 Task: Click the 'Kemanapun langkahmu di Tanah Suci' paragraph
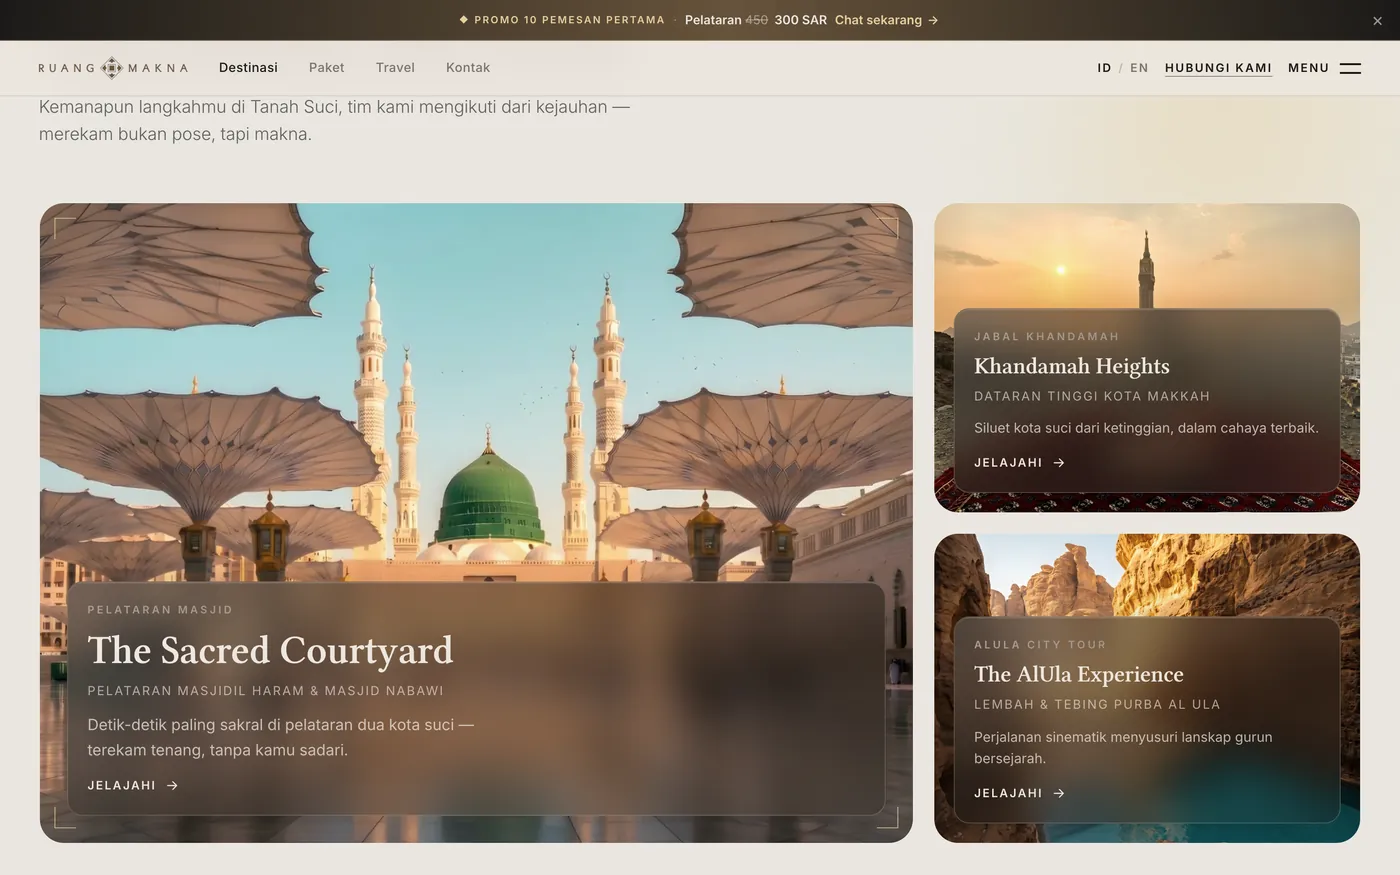(x=334, y=120)
